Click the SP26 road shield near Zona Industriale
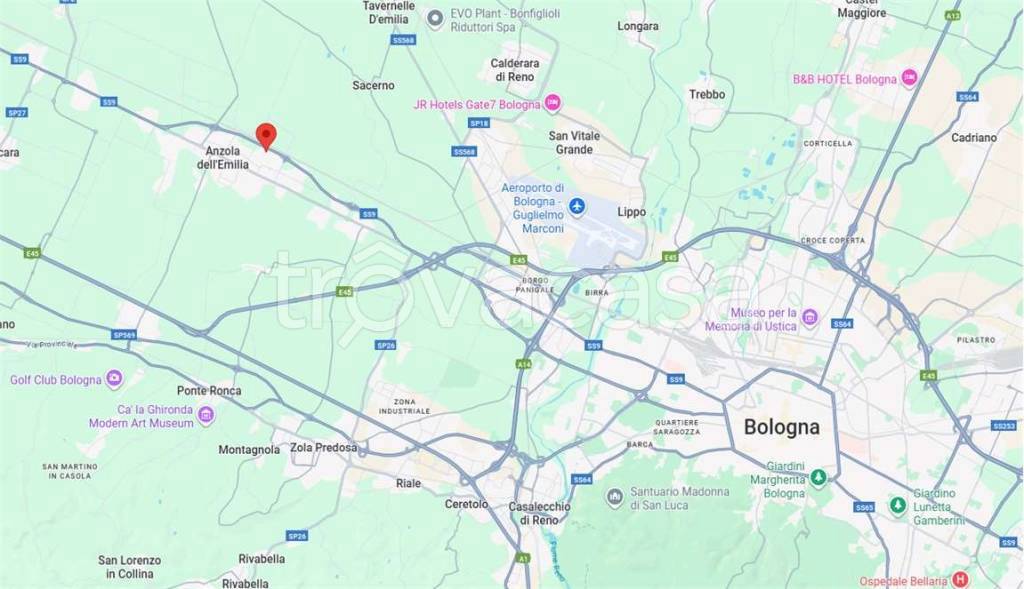This screenshot has width=1024, height=589. (386, 345)
